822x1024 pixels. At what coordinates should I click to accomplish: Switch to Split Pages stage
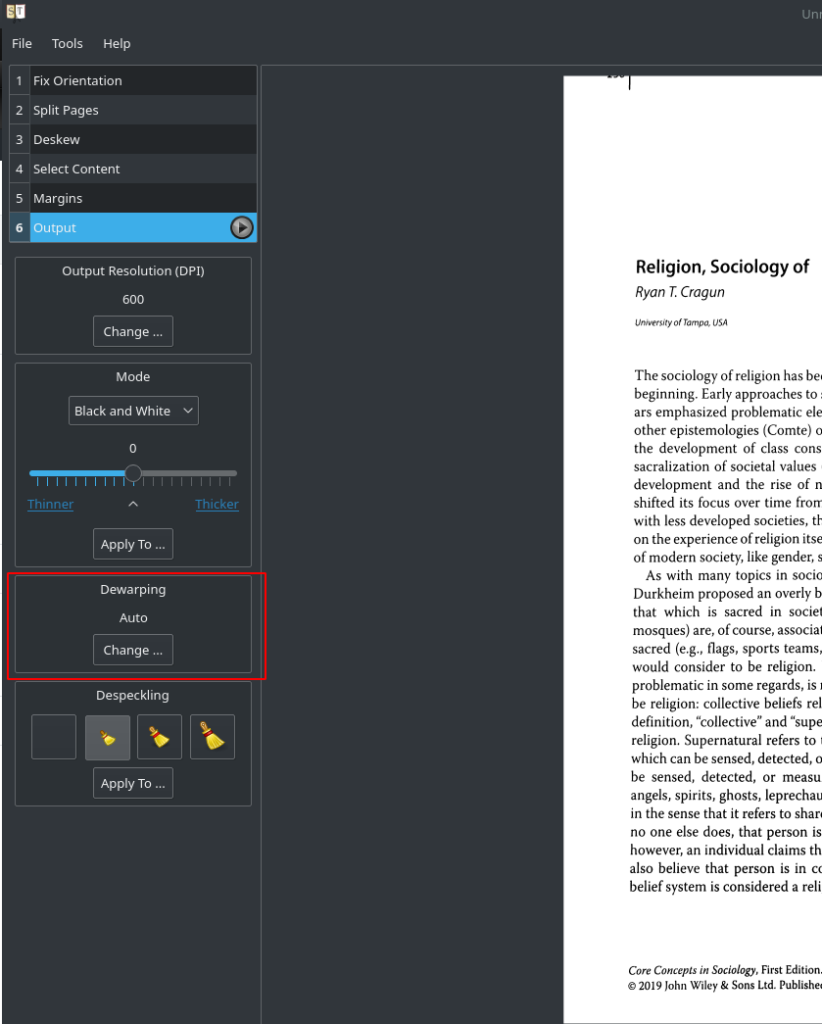(x=133, y=110)
